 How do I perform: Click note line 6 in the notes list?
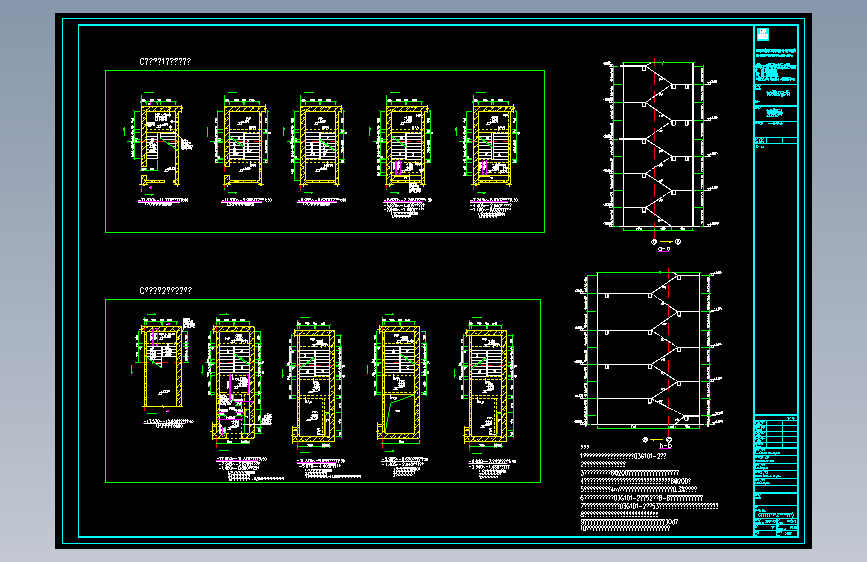pos(641,498)
